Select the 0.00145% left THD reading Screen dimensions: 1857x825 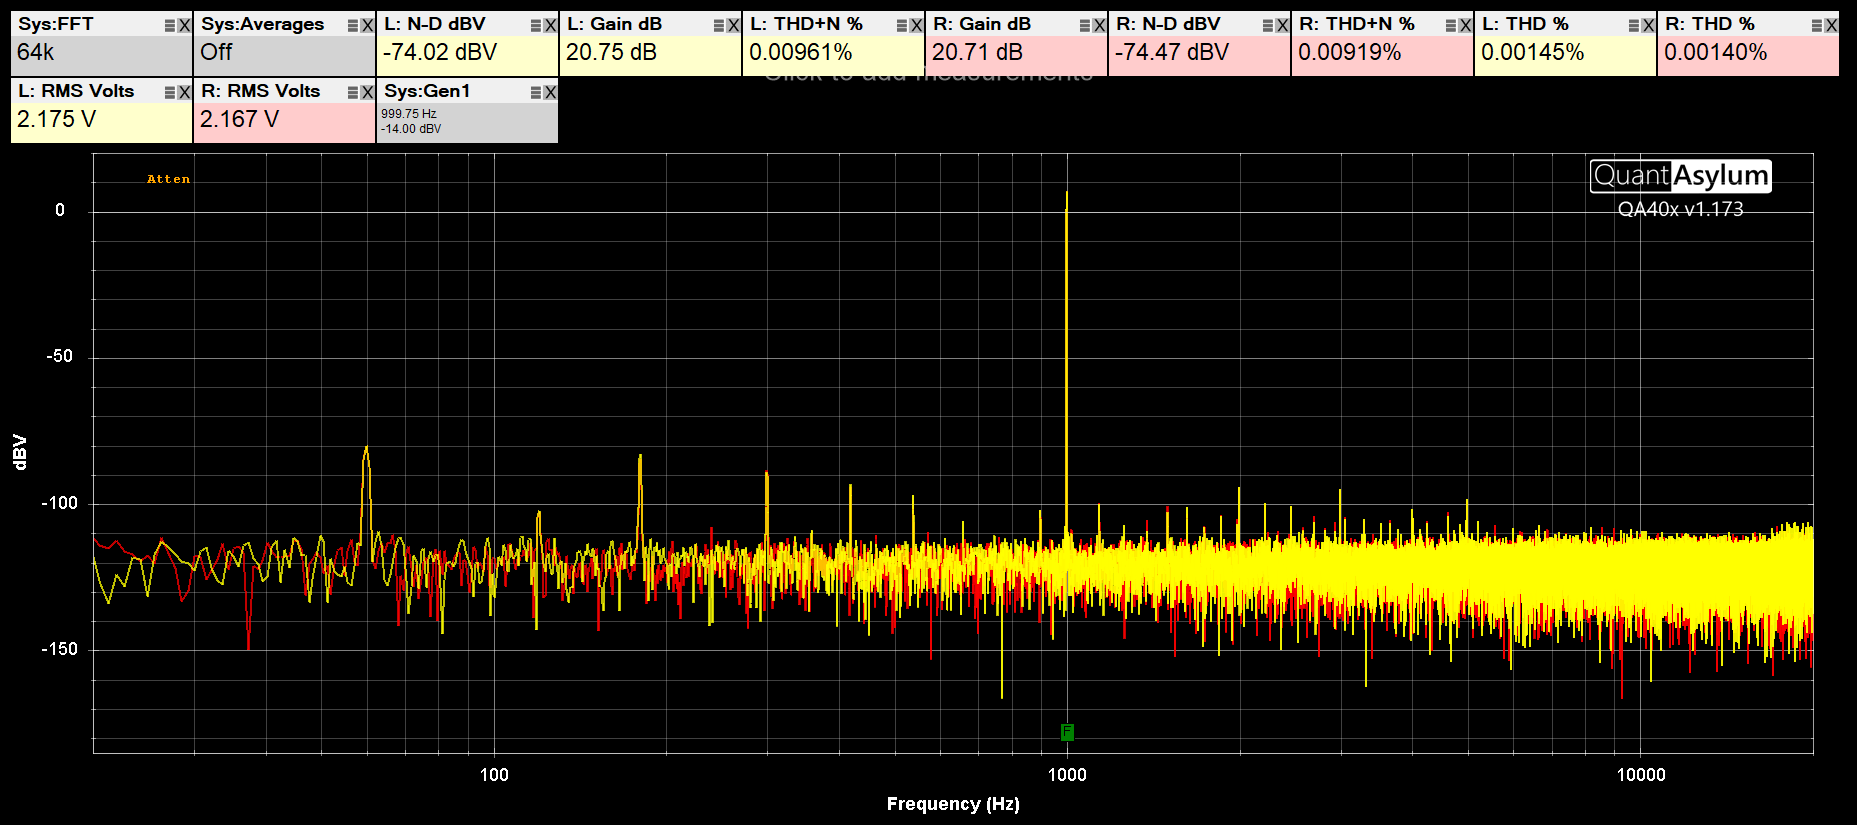(x=1532, y=52)
